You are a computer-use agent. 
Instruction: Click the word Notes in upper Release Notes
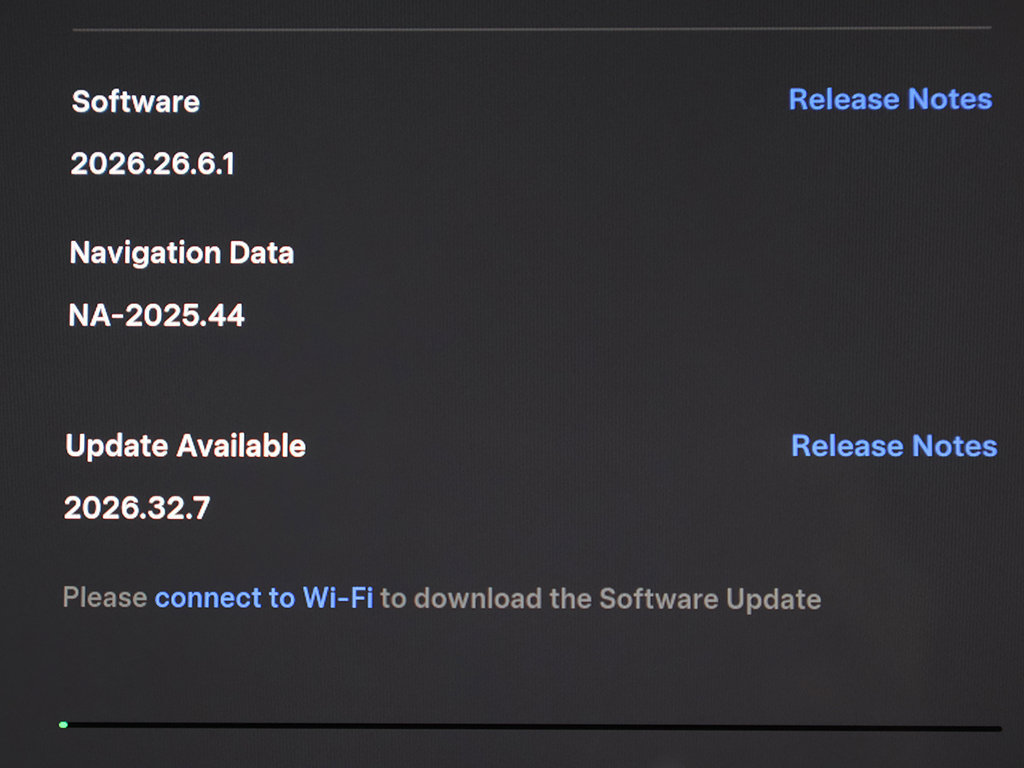click(x=950, y=99)
